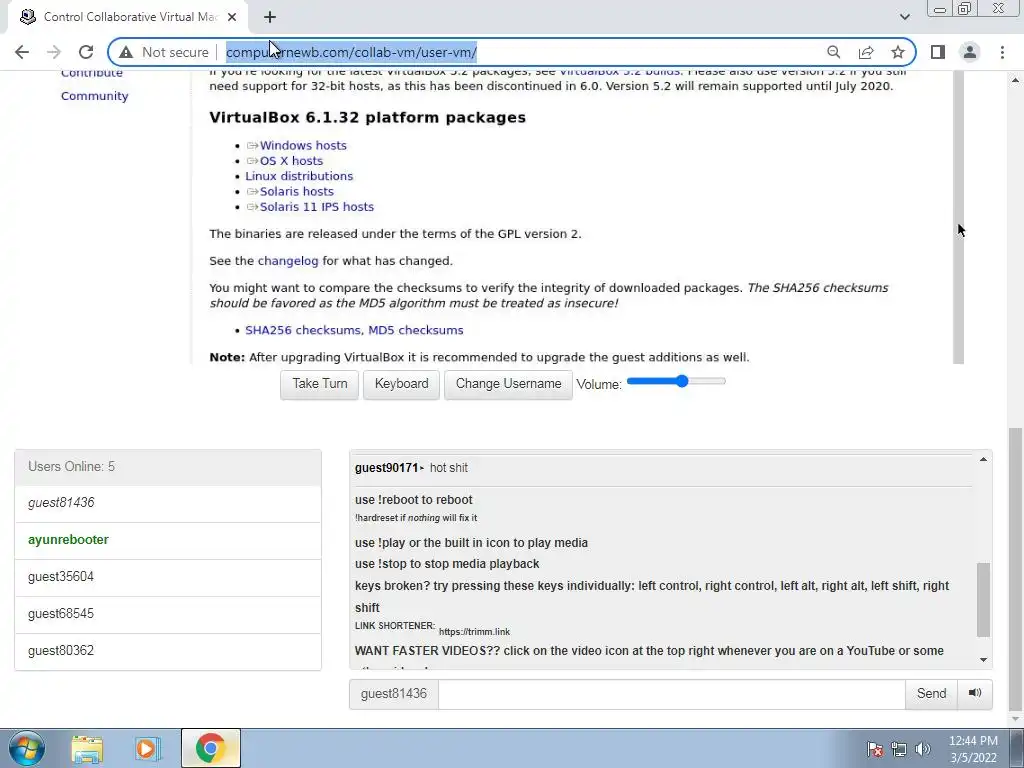
Task: Click the Not secure warning icon
Action: click(x=126, y=52)
